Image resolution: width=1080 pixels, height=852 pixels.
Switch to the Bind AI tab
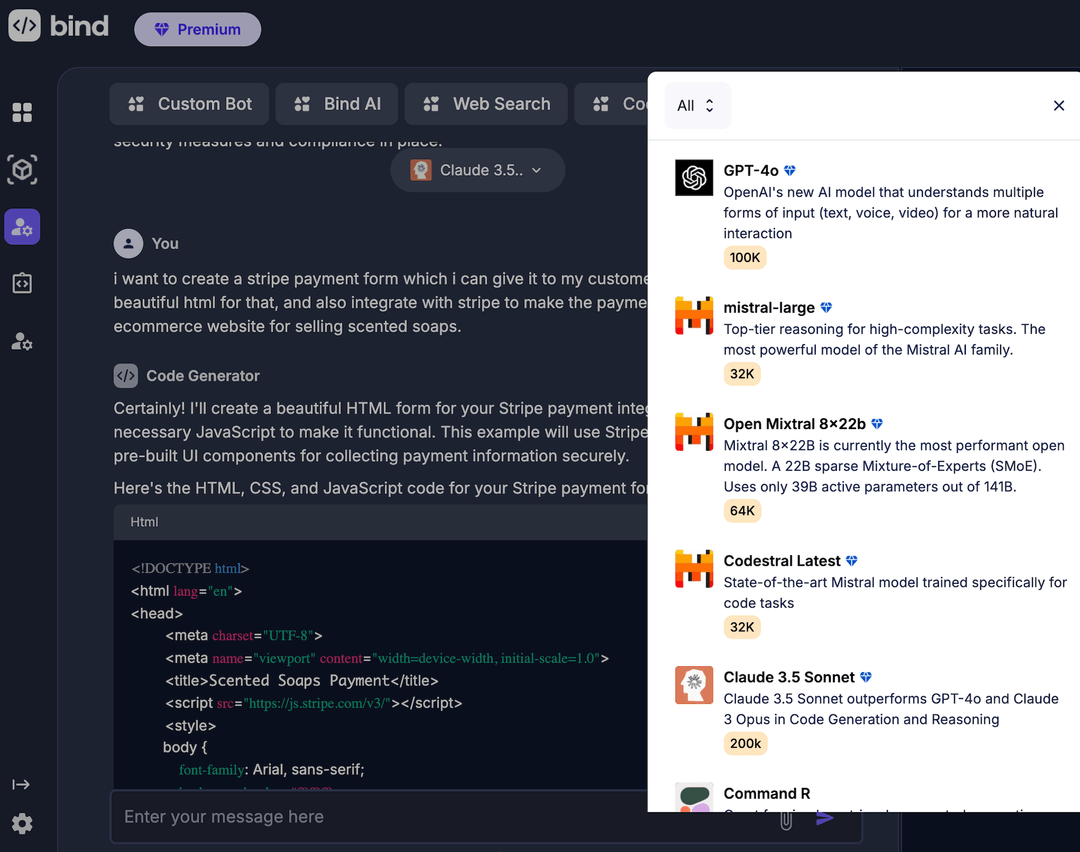(336, 103)
